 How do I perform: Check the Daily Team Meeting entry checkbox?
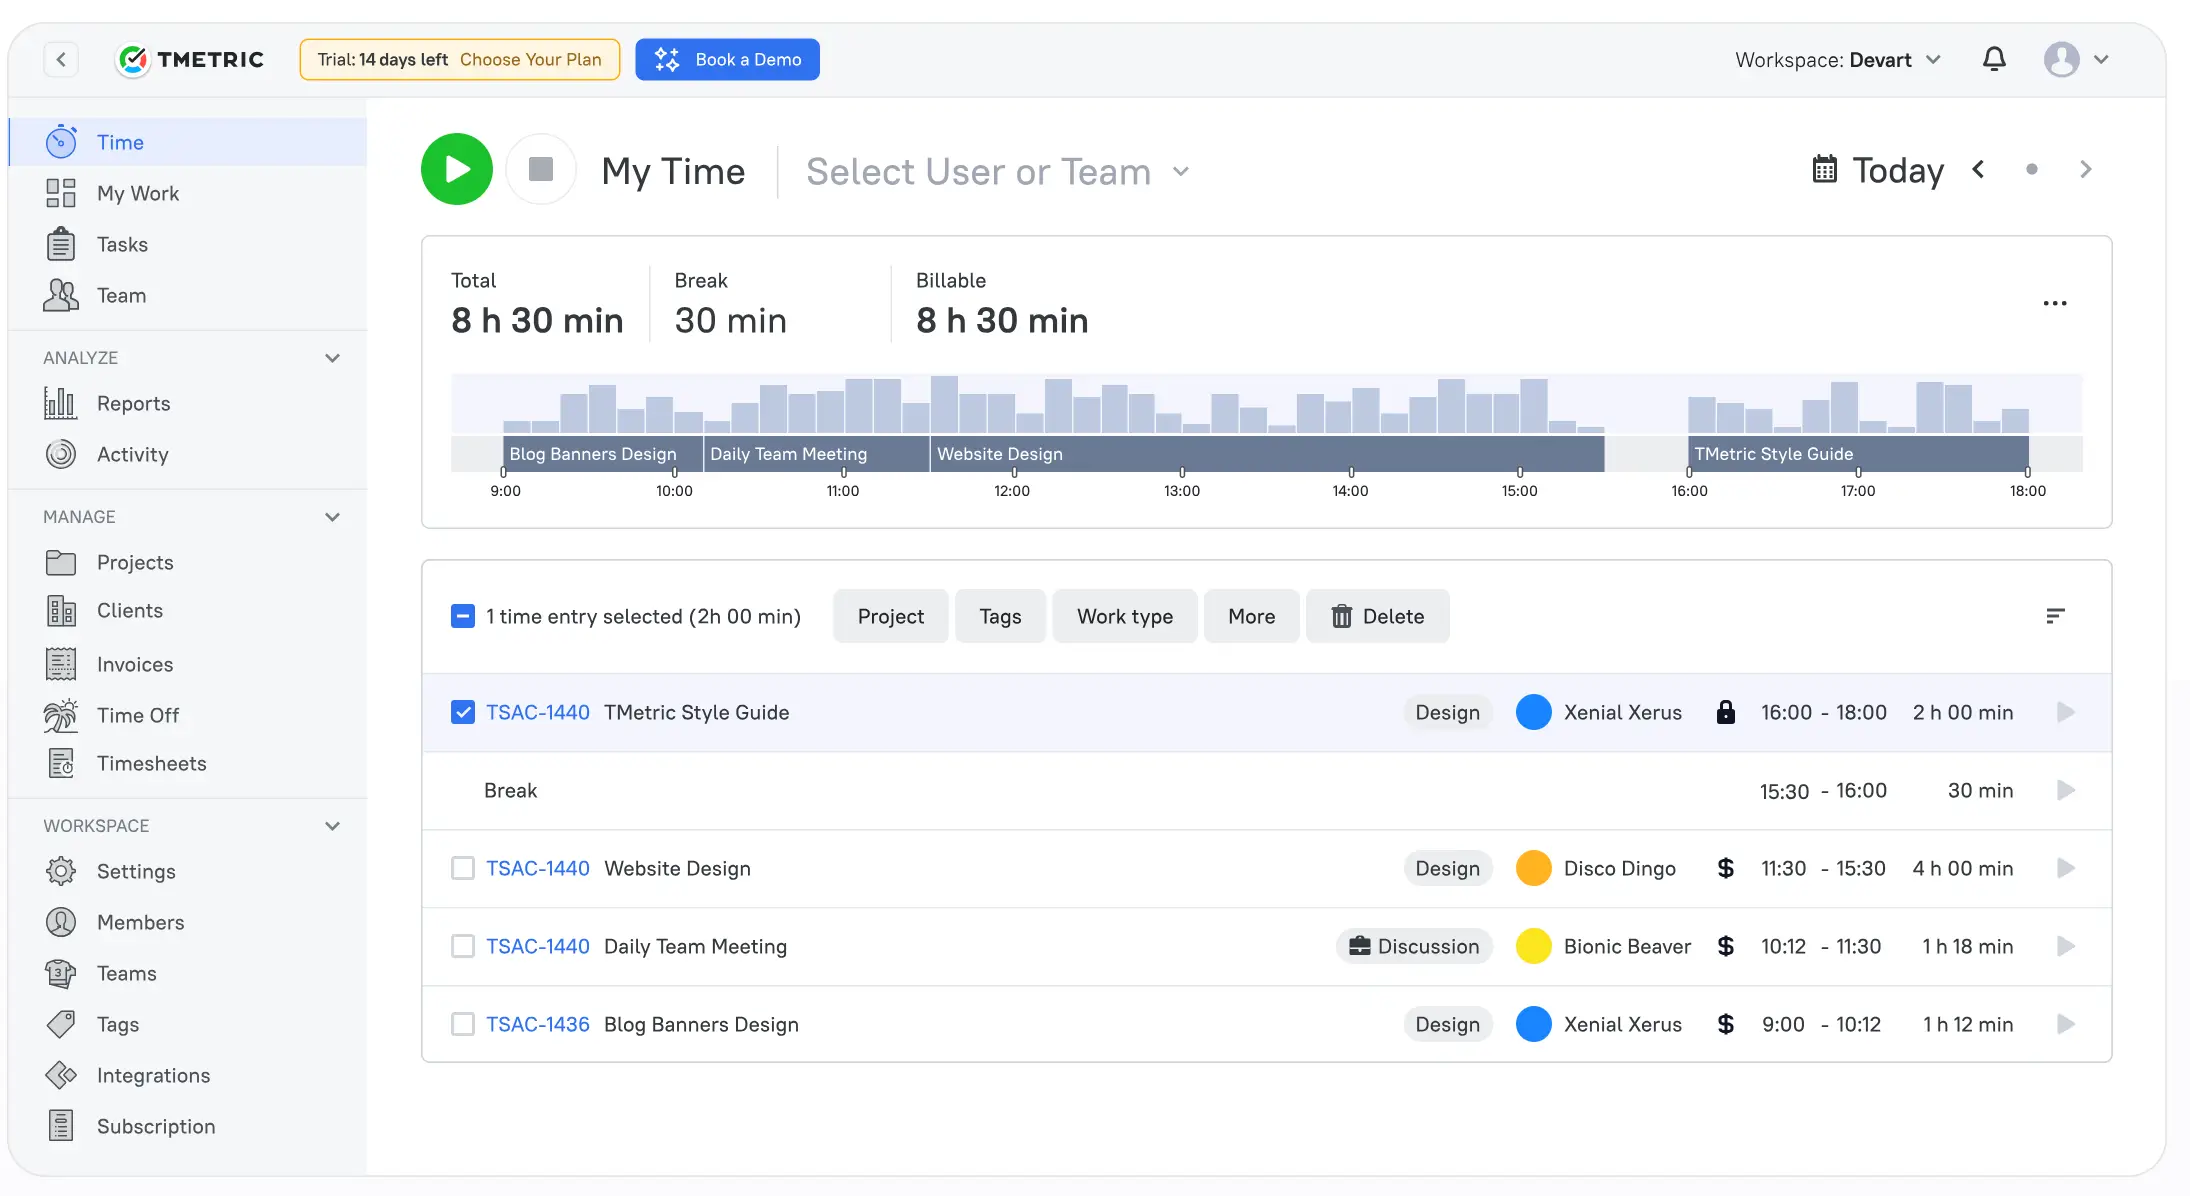(x=463, y=946)
